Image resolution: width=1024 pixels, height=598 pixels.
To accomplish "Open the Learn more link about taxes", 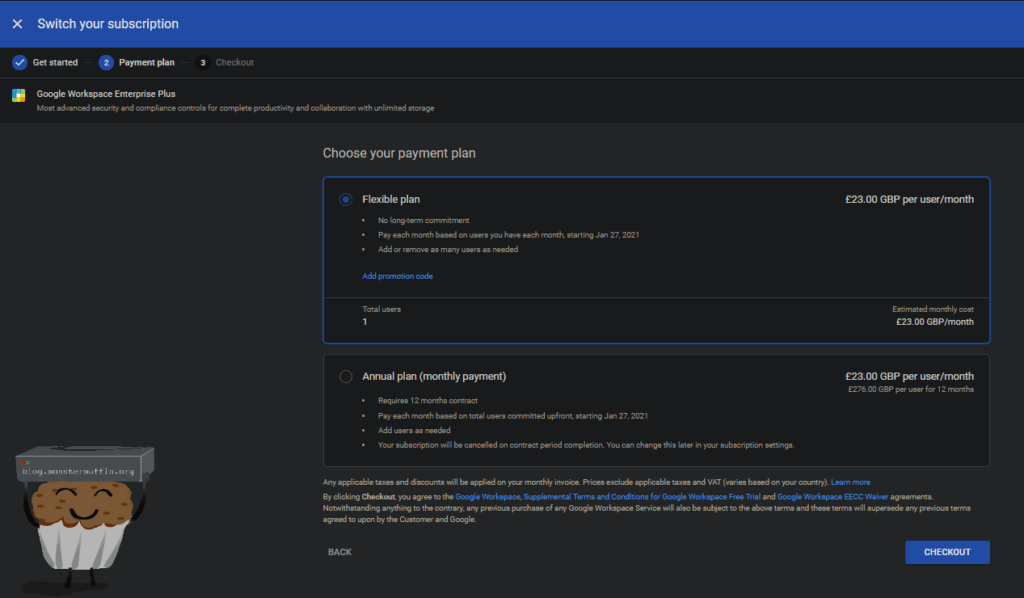I will click(x=850, y=482).
